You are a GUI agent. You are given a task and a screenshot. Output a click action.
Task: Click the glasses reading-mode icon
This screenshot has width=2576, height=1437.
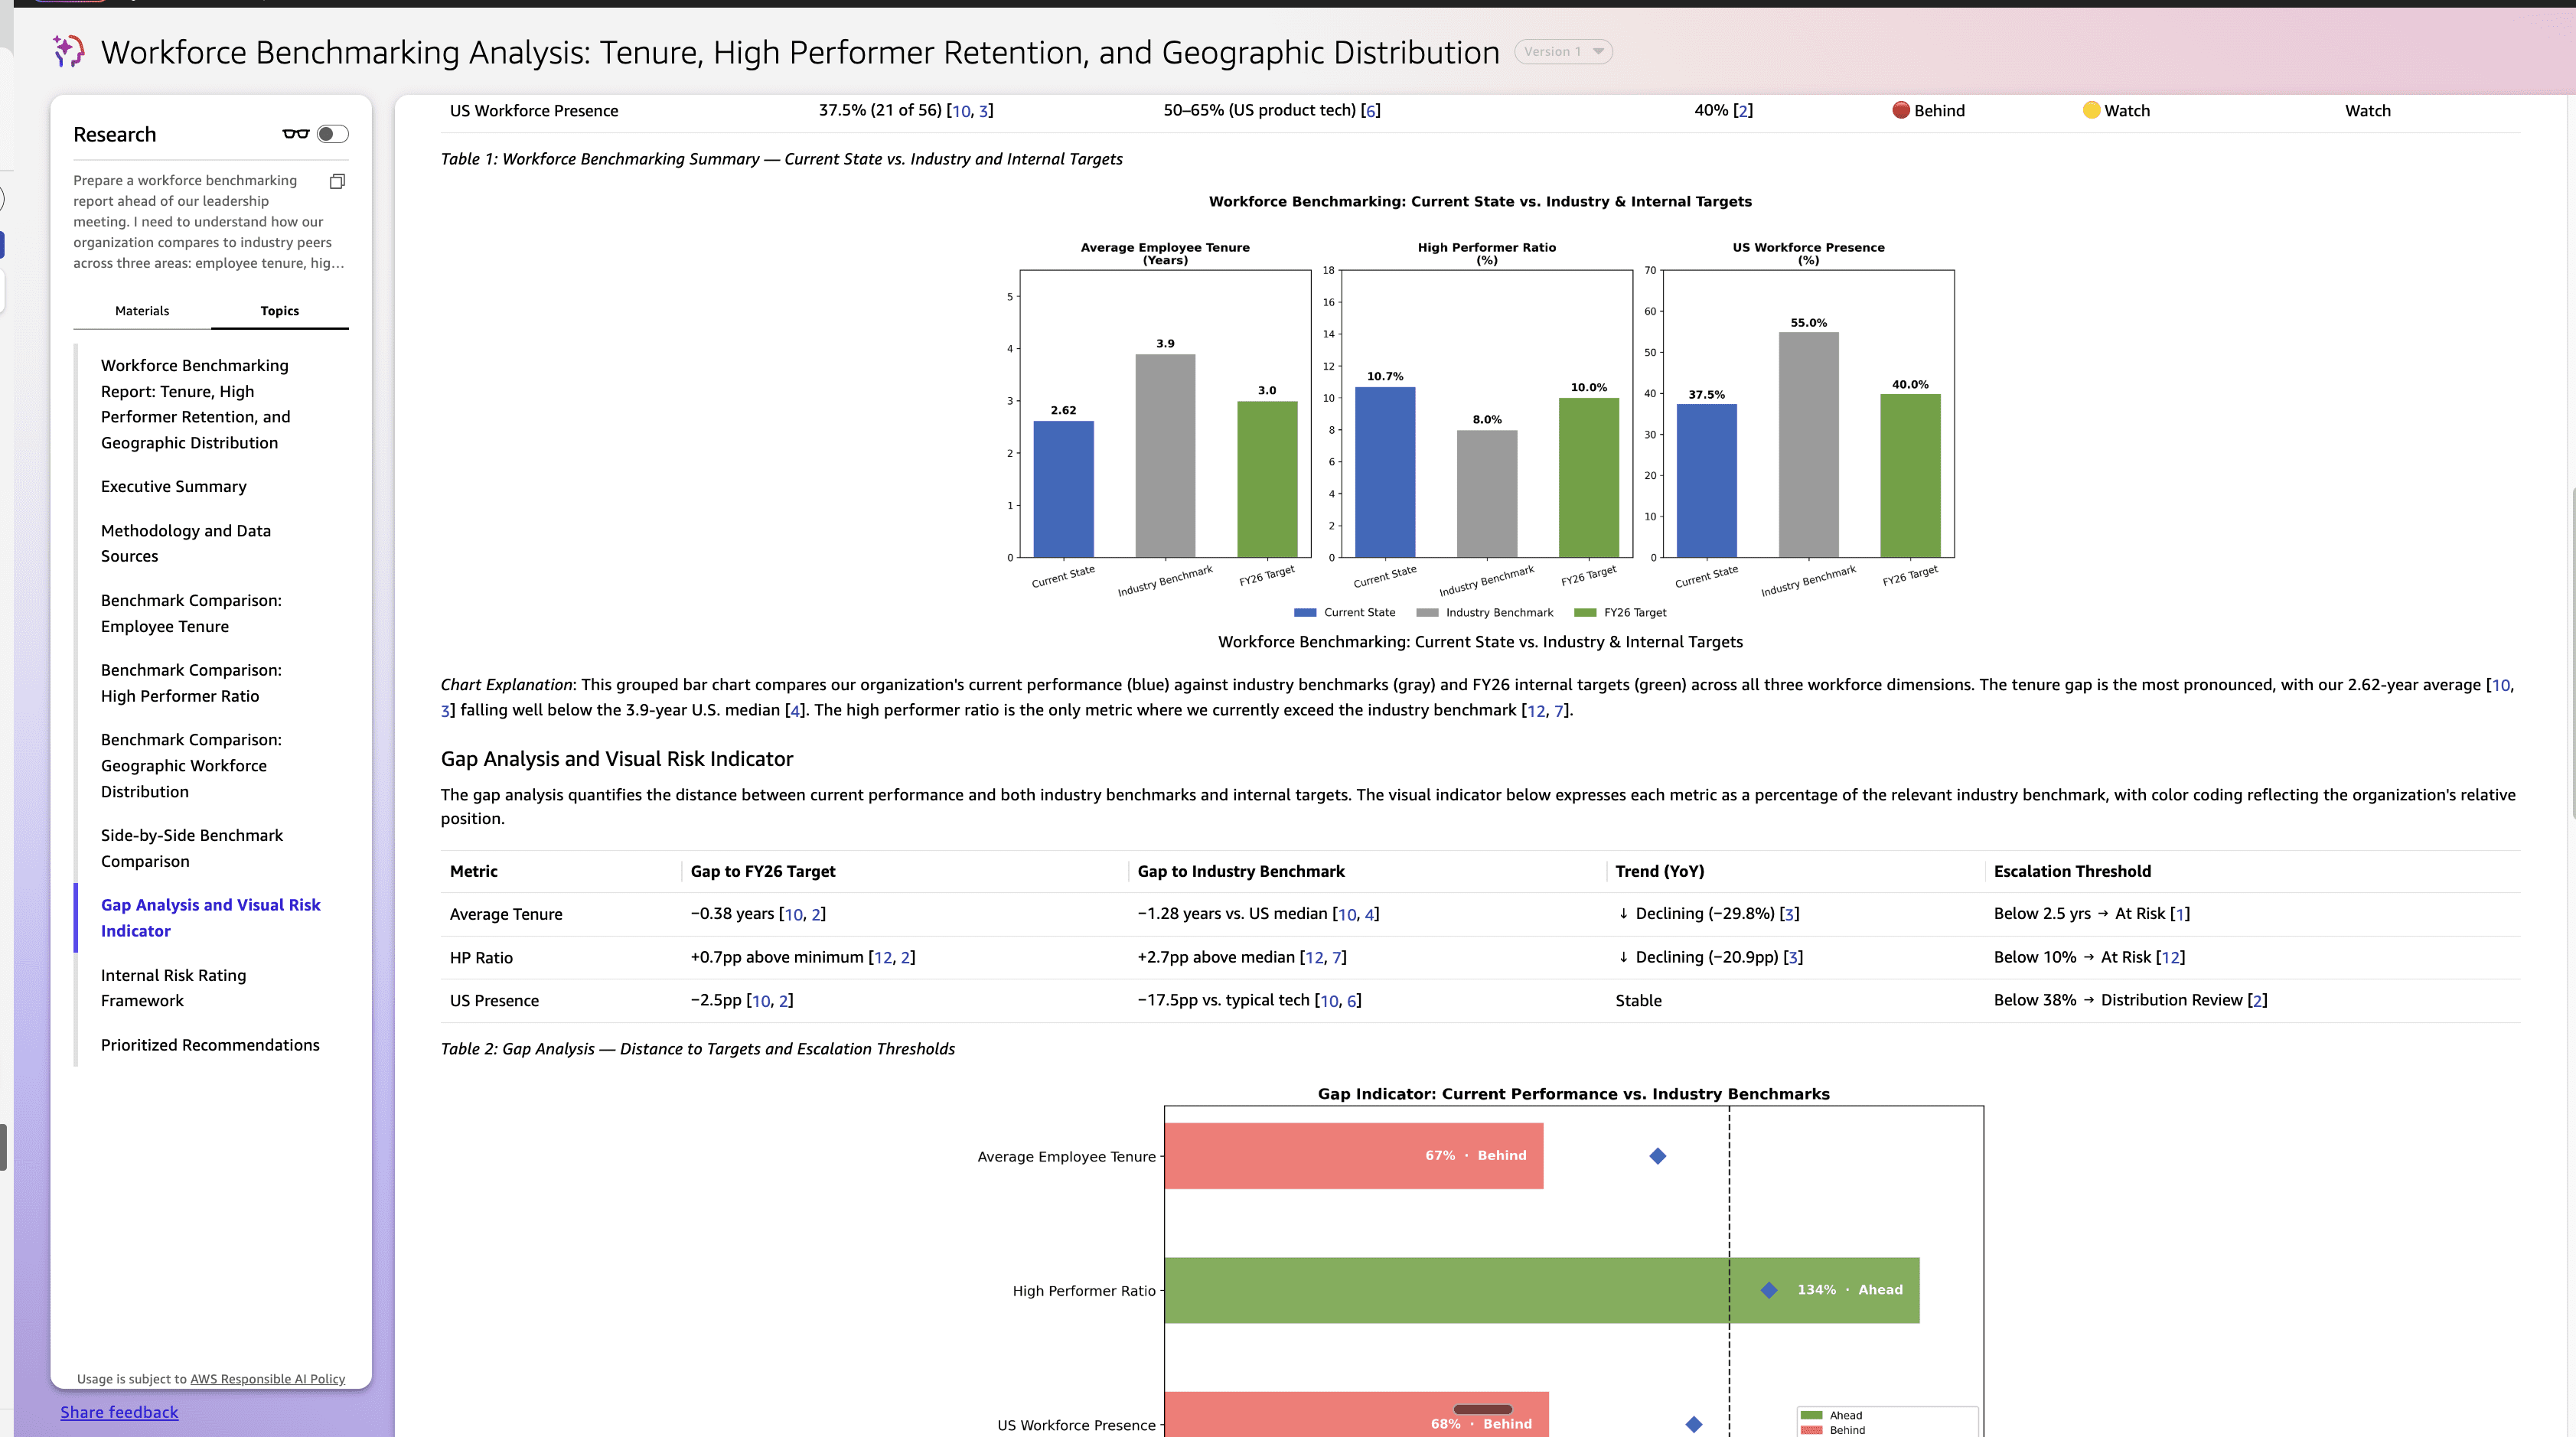point(295,134)
